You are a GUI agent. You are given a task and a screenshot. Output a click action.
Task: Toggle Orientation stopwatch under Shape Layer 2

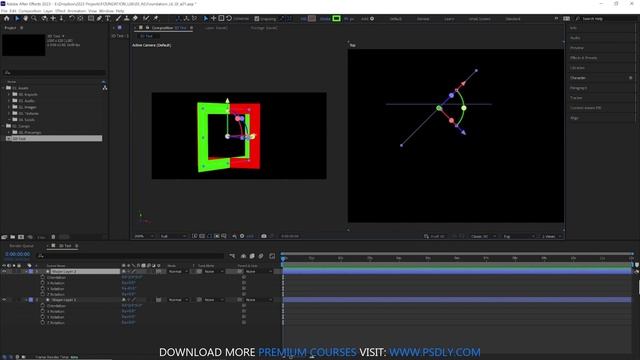click(x=42, y=277)
